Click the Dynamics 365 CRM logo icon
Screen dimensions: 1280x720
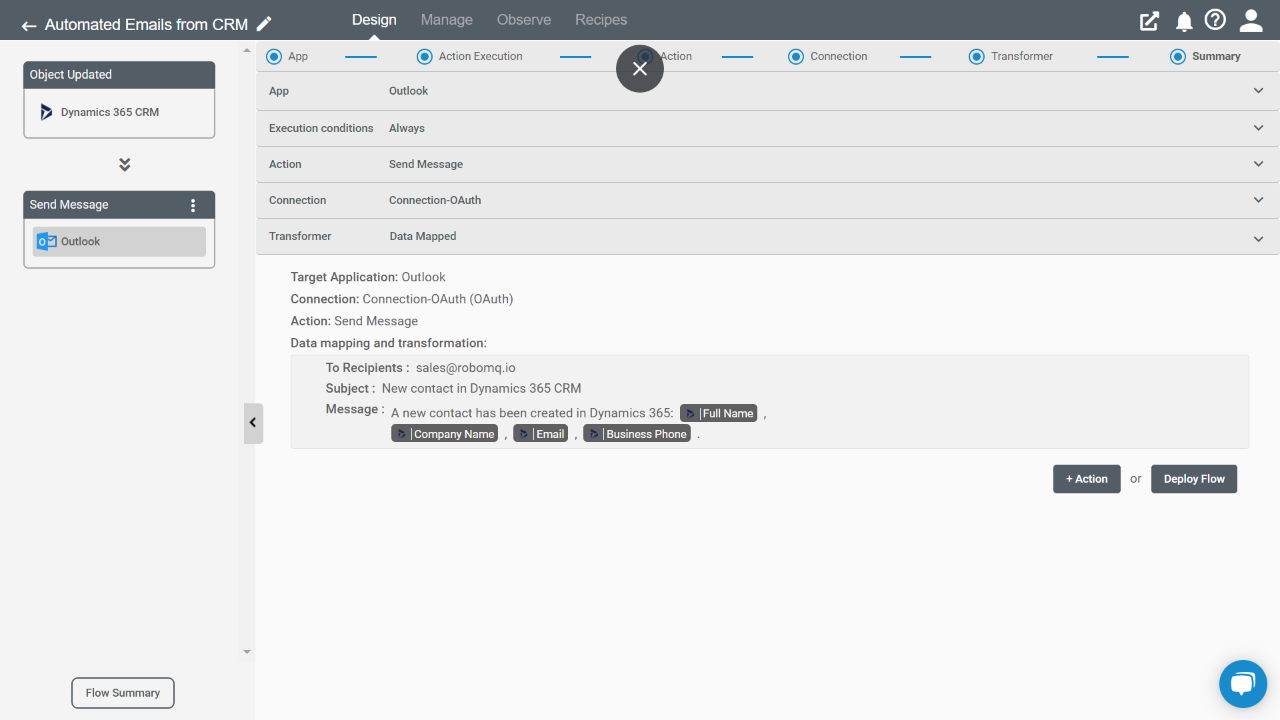point(46,112)
